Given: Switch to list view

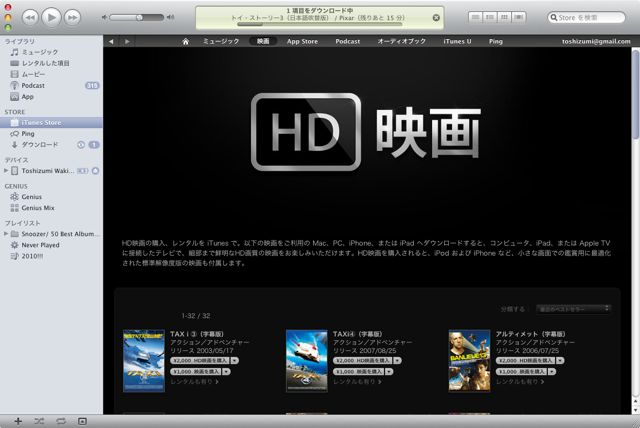Looking at the screenshot, I should pos(475,17).
